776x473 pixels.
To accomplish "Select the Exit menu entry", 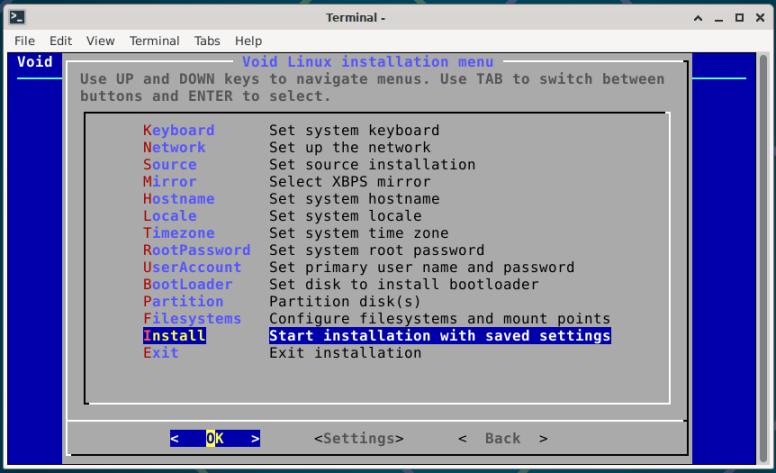I will point(161,353).
